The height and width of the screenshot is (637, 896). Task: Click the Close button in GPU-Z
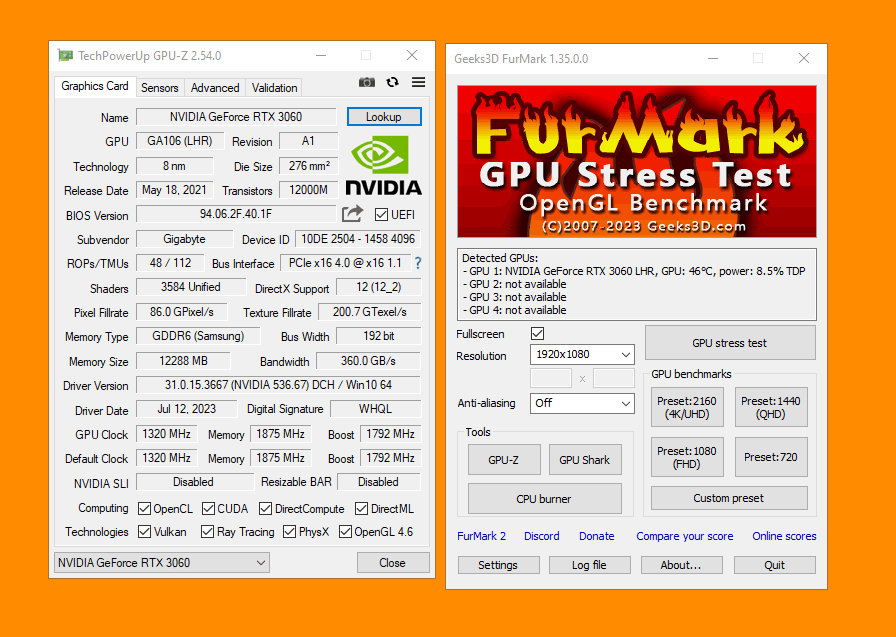pyautogui.click(x=393, y=563)
